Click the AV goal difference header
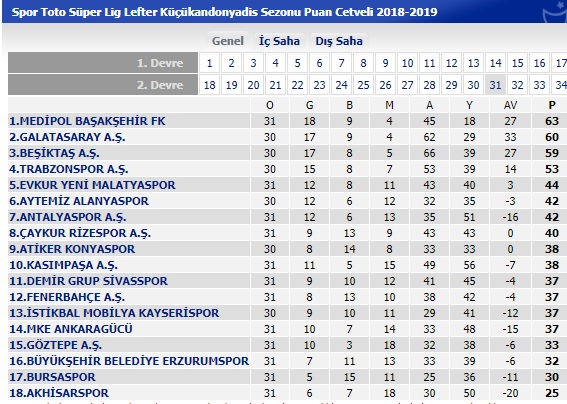Screen dimensions: 567x404 pyautogui.click(x=510, y=105)
